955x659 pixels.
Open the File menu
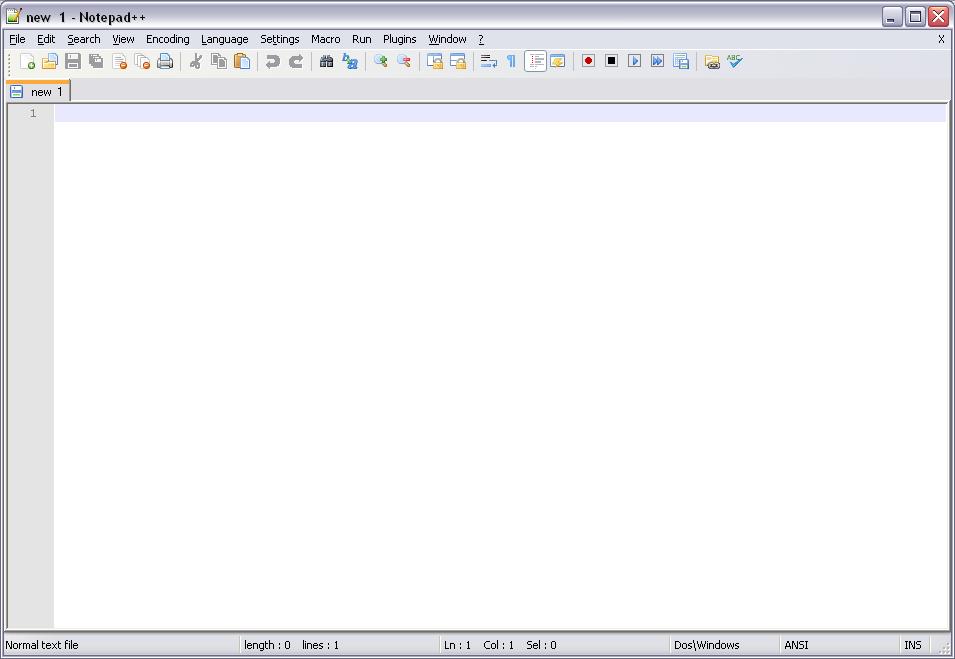tap(17, 39)
